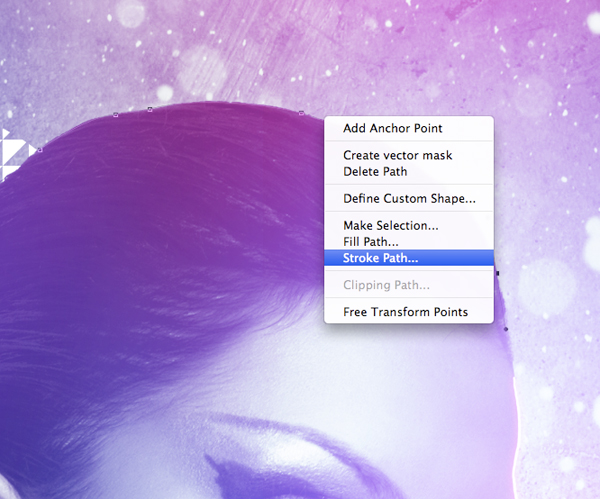Image resolution: width=600 pixels, height=499 pixels.
Task: Click Delete Path in the context menu
Action: [375, 171]
